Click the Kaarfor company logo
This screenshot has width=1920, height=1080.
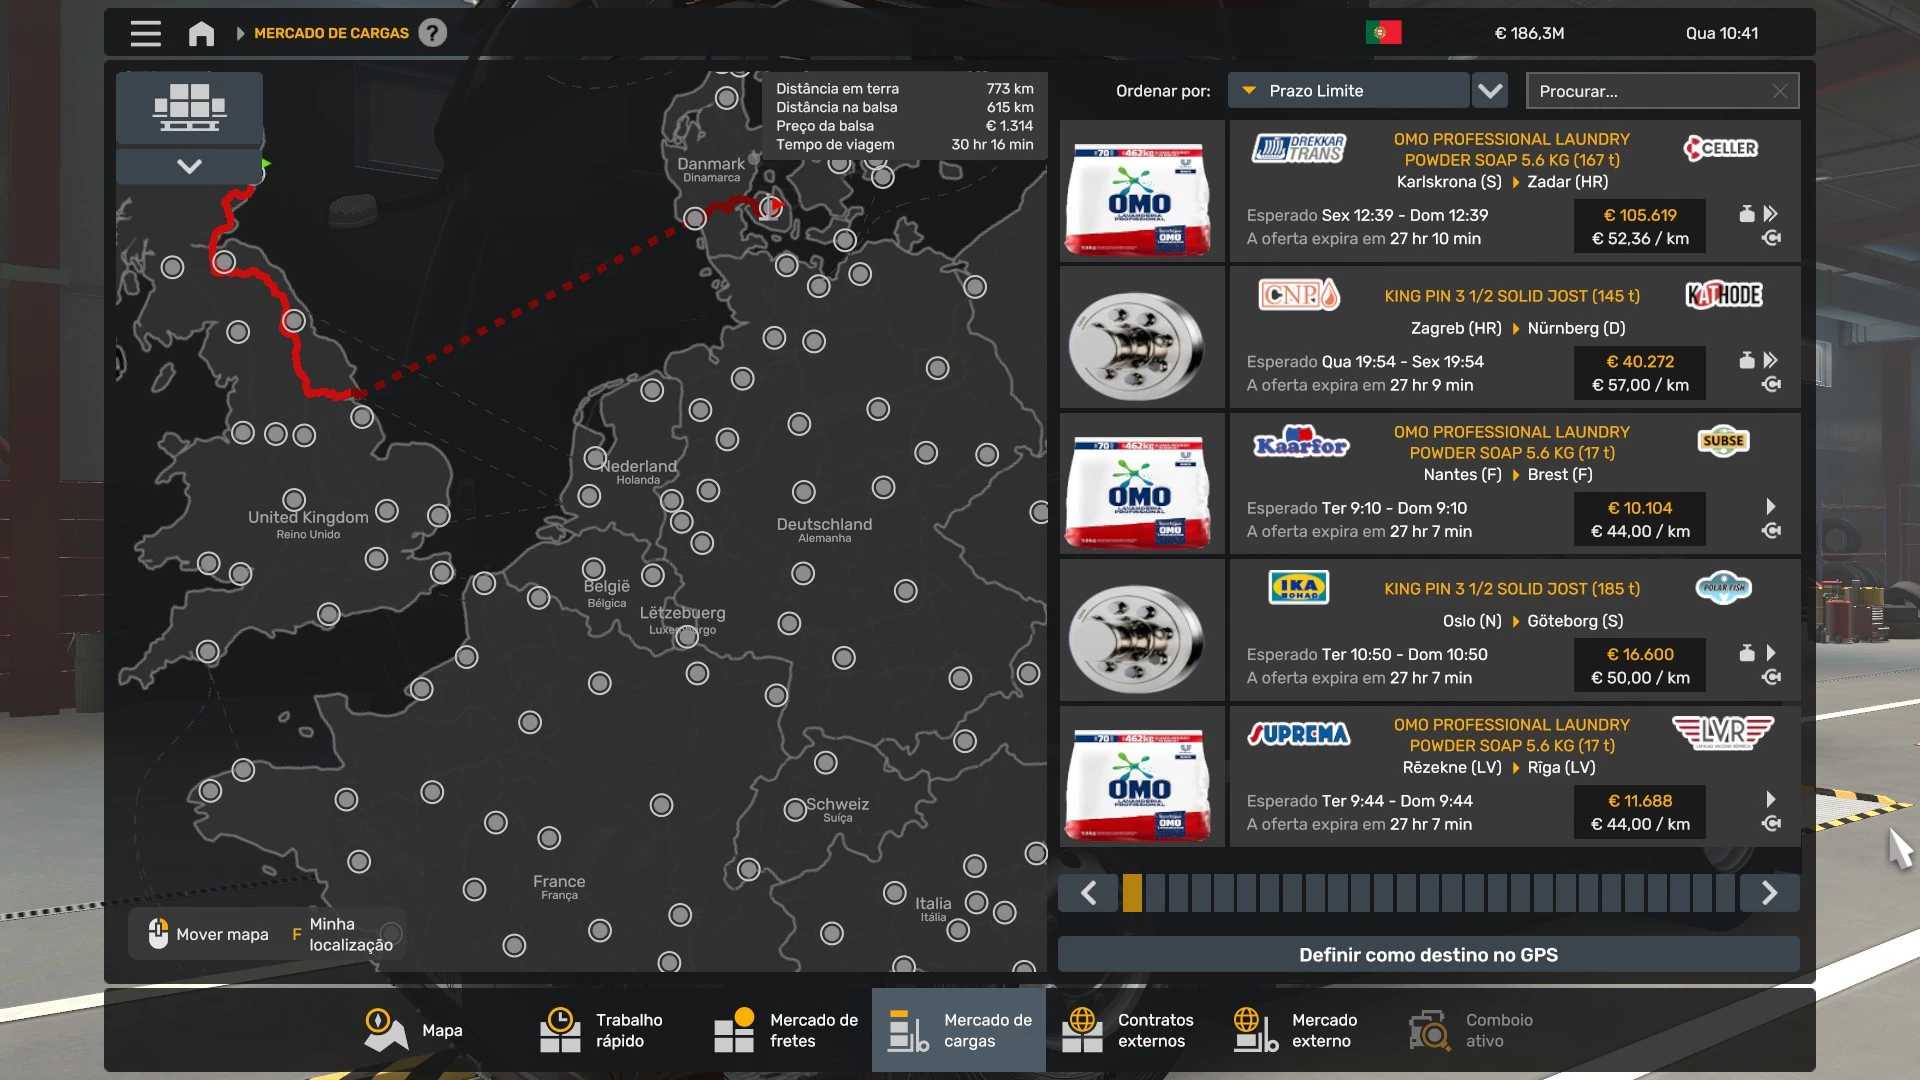tap(1300, 442)
